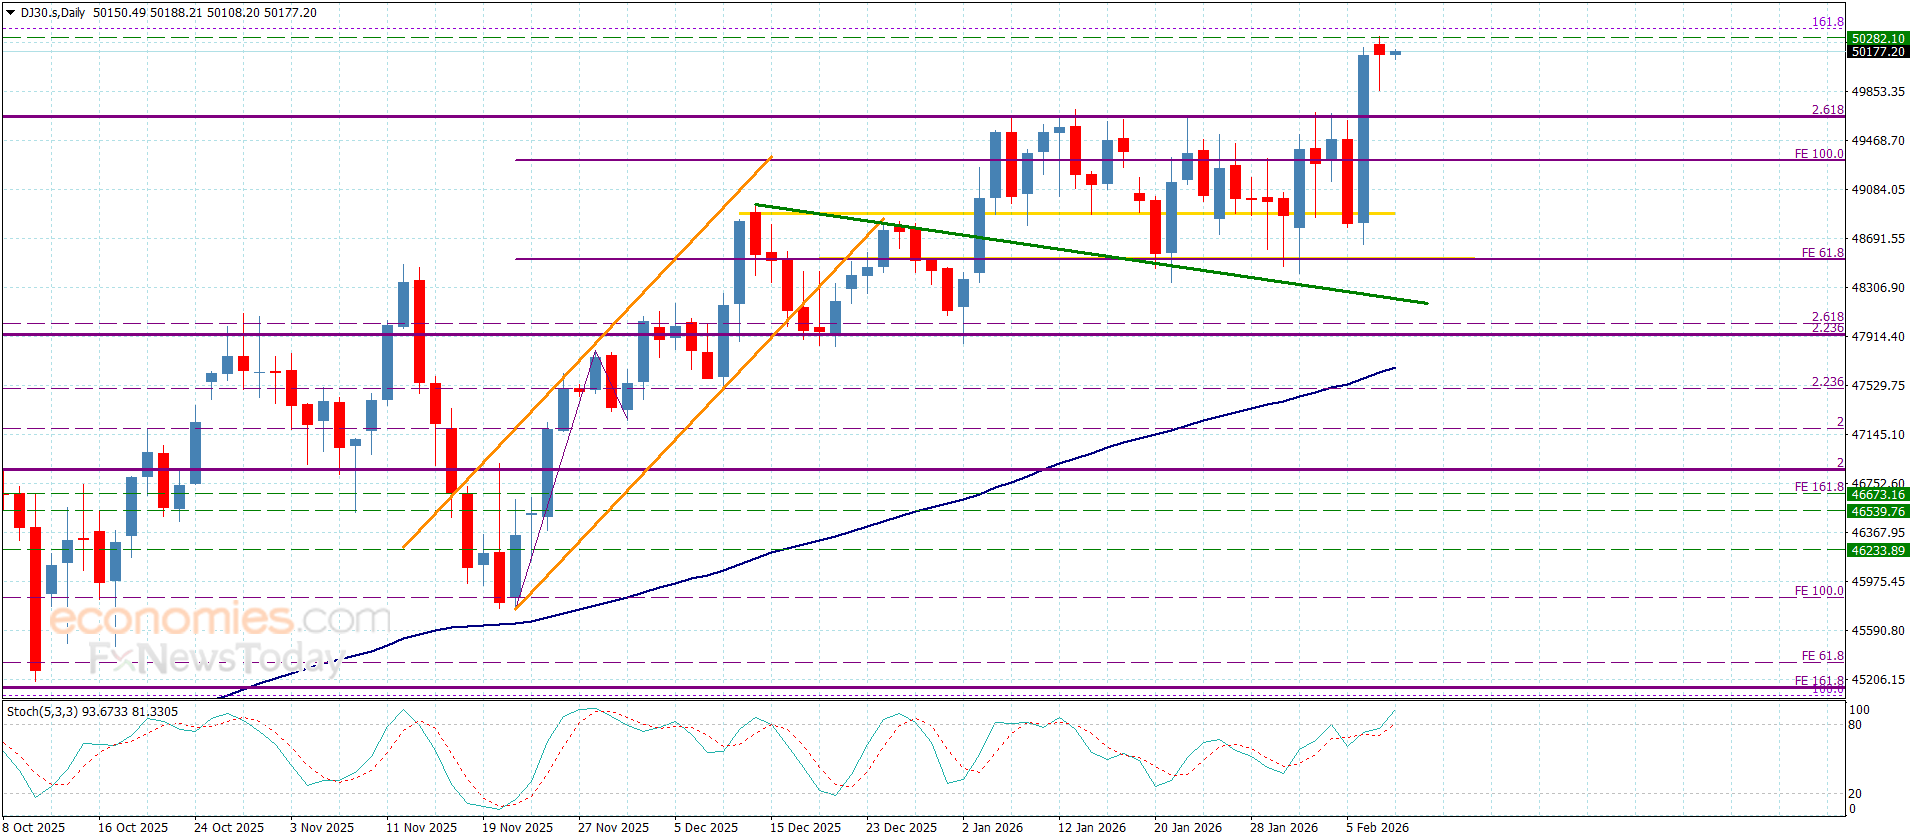This screenshot has height=840, width=1916.
Task: Click the 49468.70 price axis label
Action: coord(1878,141)
